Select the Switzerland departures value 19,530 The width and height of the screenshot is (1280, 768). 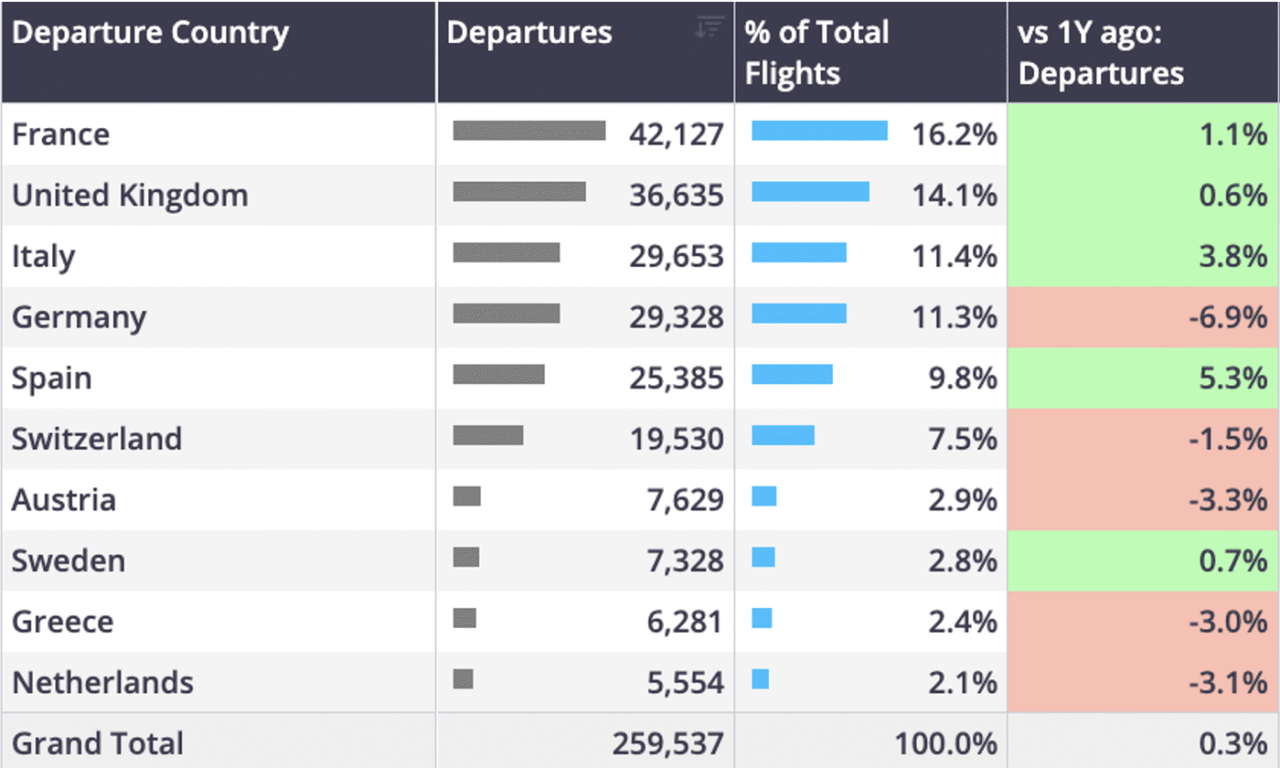pyautogui.click(x=676, y=440)
